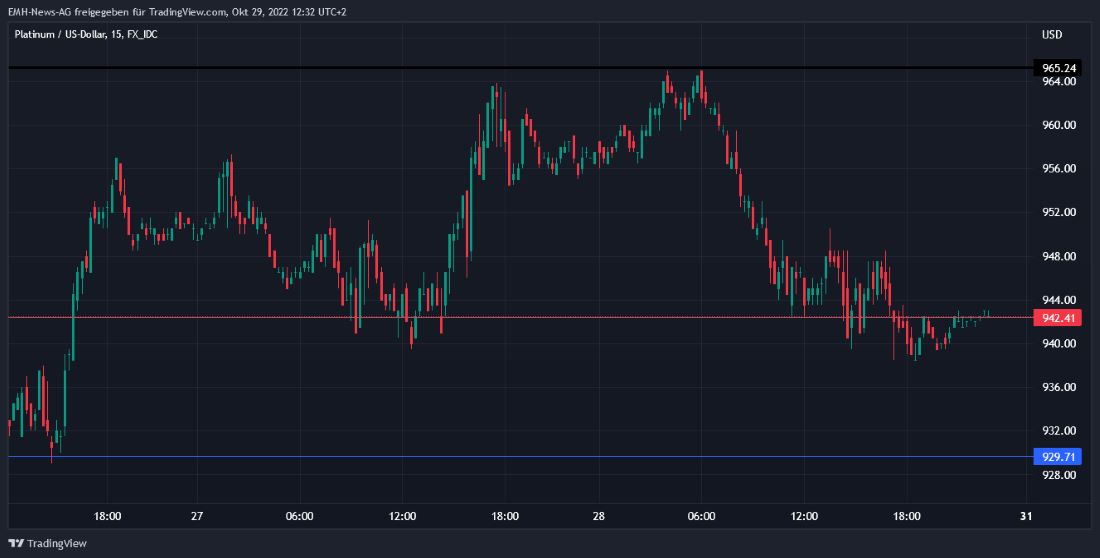Select the 928.00 price axis tick

(x=1059, y=475)
